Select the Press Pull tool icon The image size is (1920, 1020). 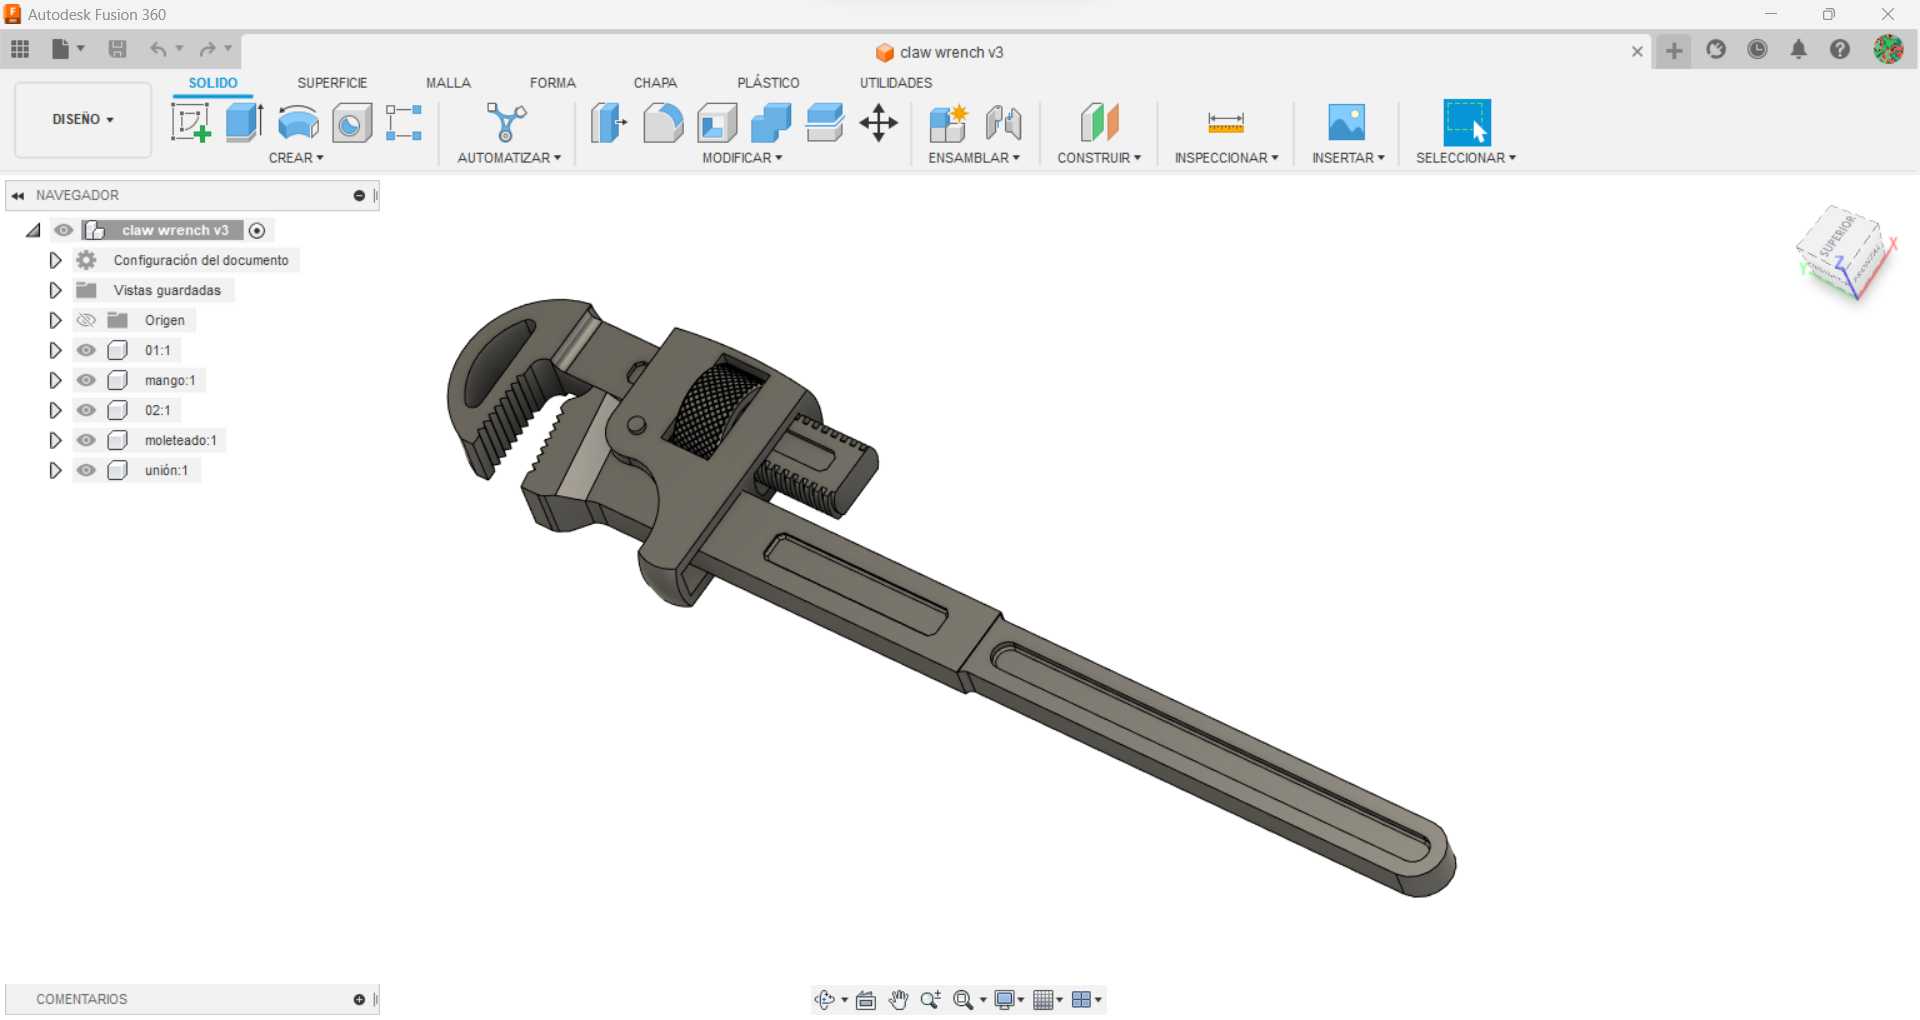tap(608, 123)
